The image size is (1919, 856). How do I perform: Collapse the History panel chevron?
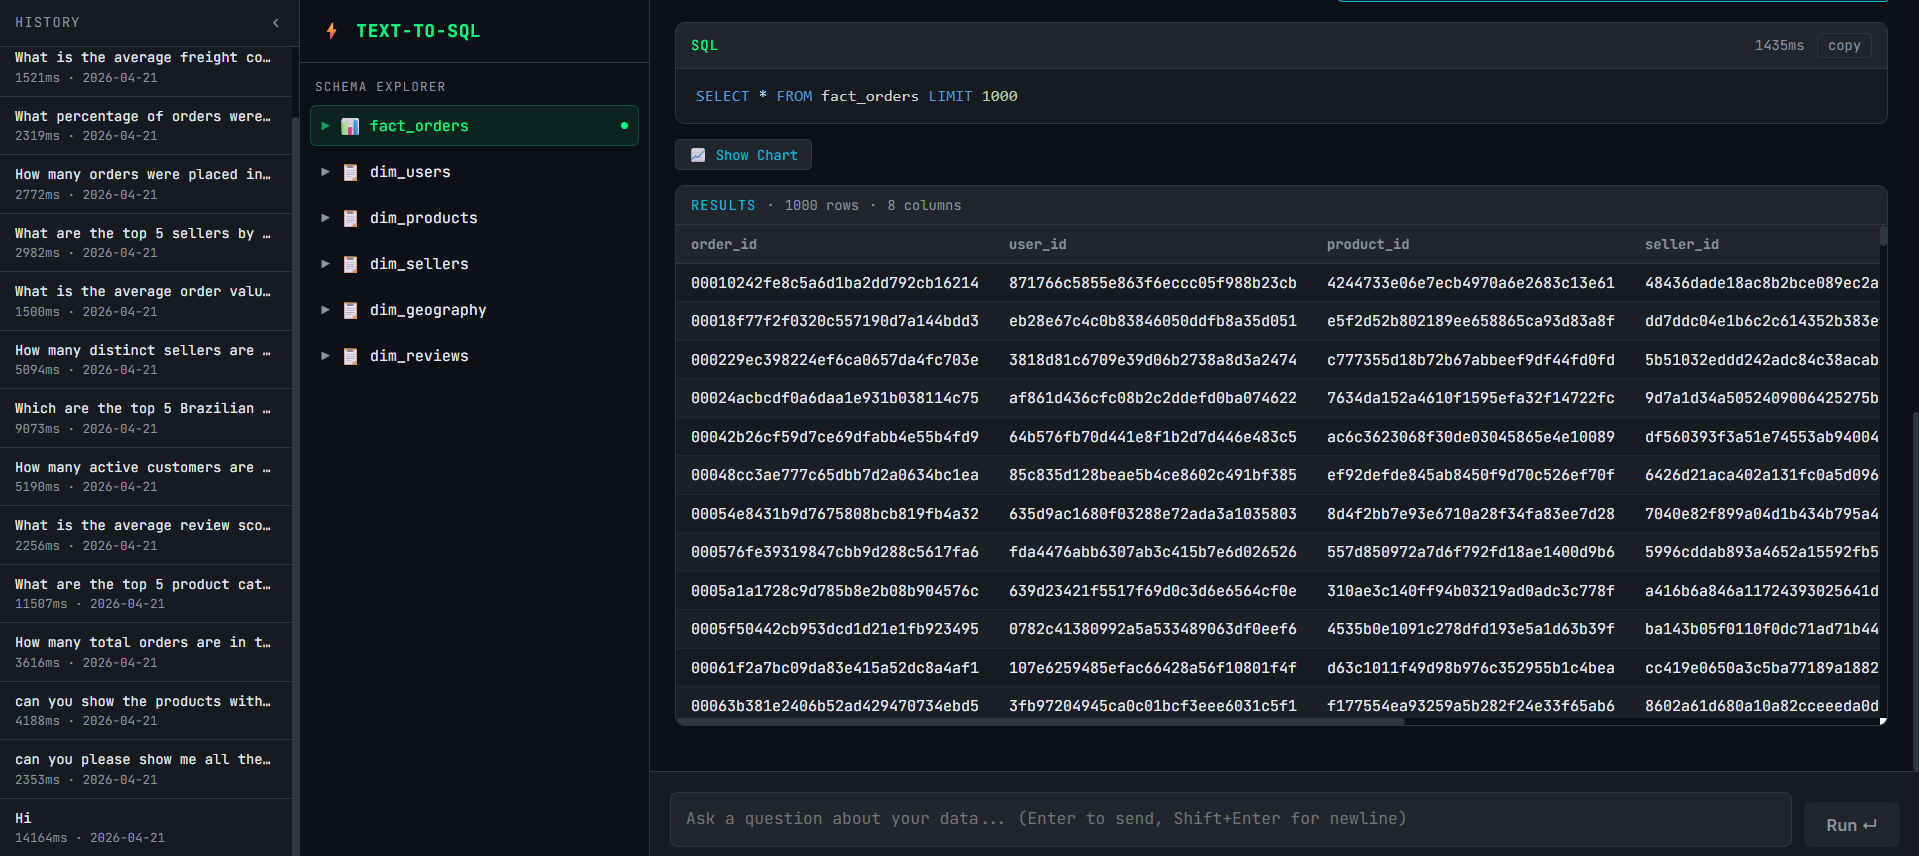tap(276, 22)
